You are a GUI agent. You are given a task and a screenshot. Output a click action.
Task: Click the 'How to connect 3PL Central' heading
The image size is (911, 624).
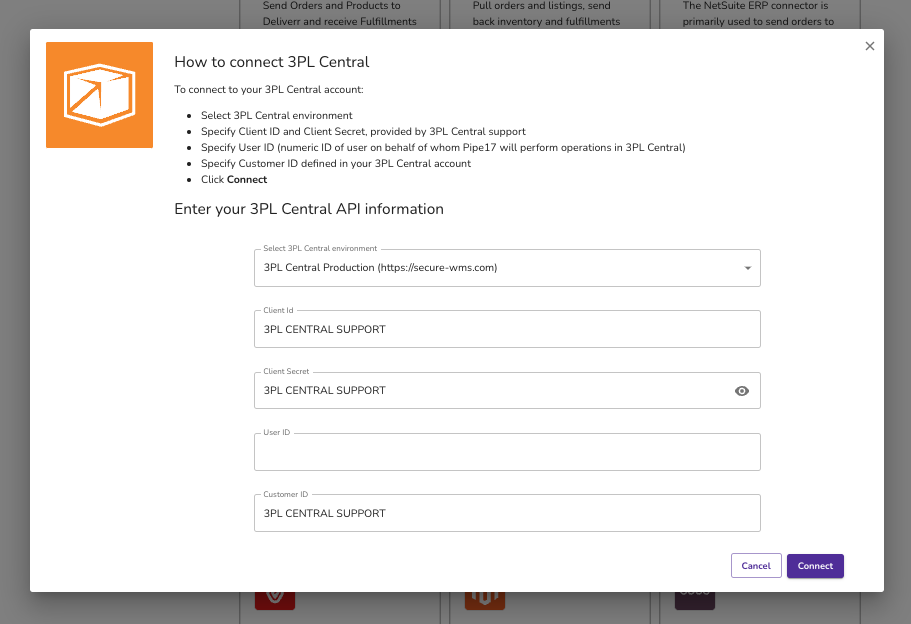click(272, 62)
